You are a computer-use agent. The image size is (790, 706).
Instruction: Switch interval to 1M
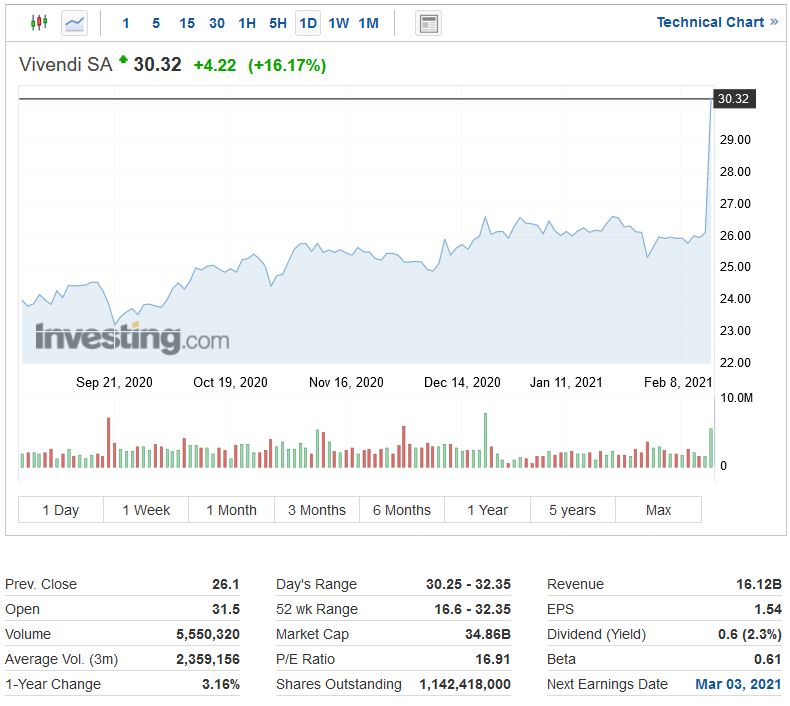(x=369, y=23)
